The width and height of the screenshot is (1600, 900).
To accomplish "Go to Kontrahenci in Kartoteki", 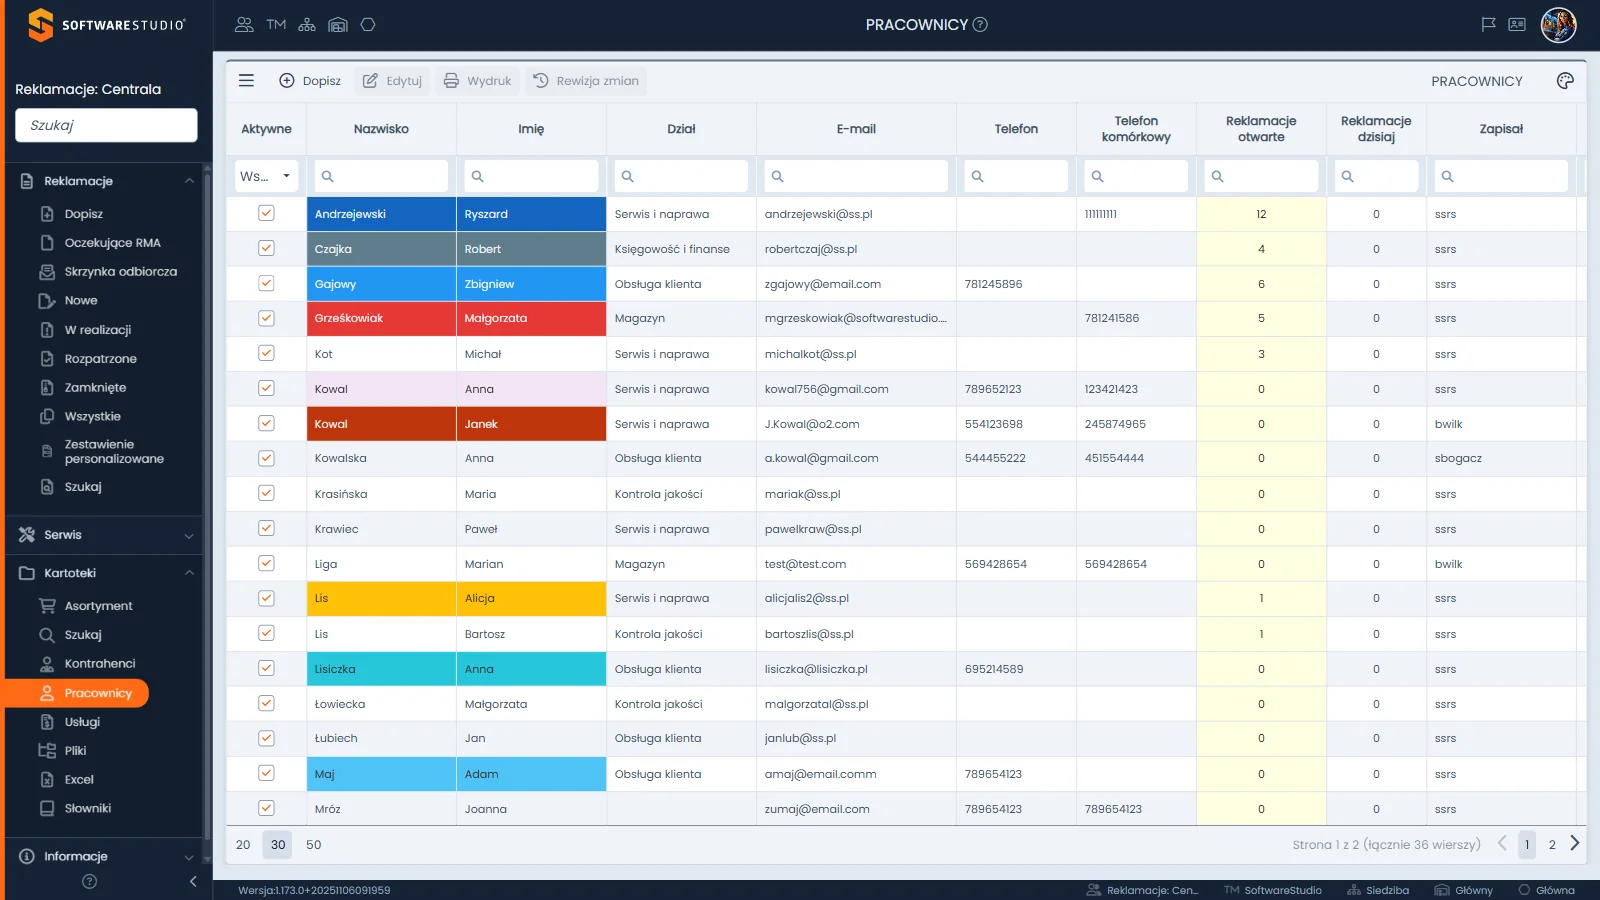I will coord(99,664).
